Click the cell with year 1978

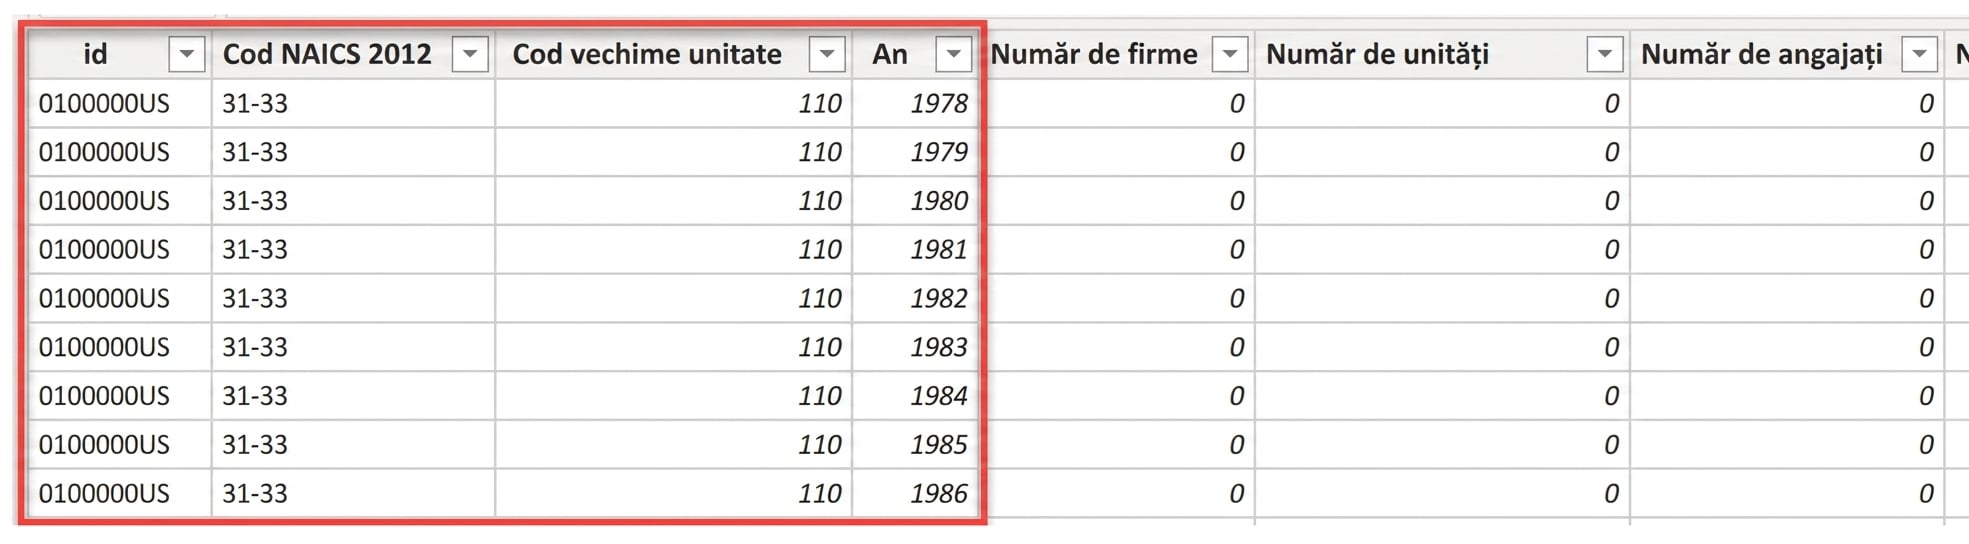coord(915,103)
